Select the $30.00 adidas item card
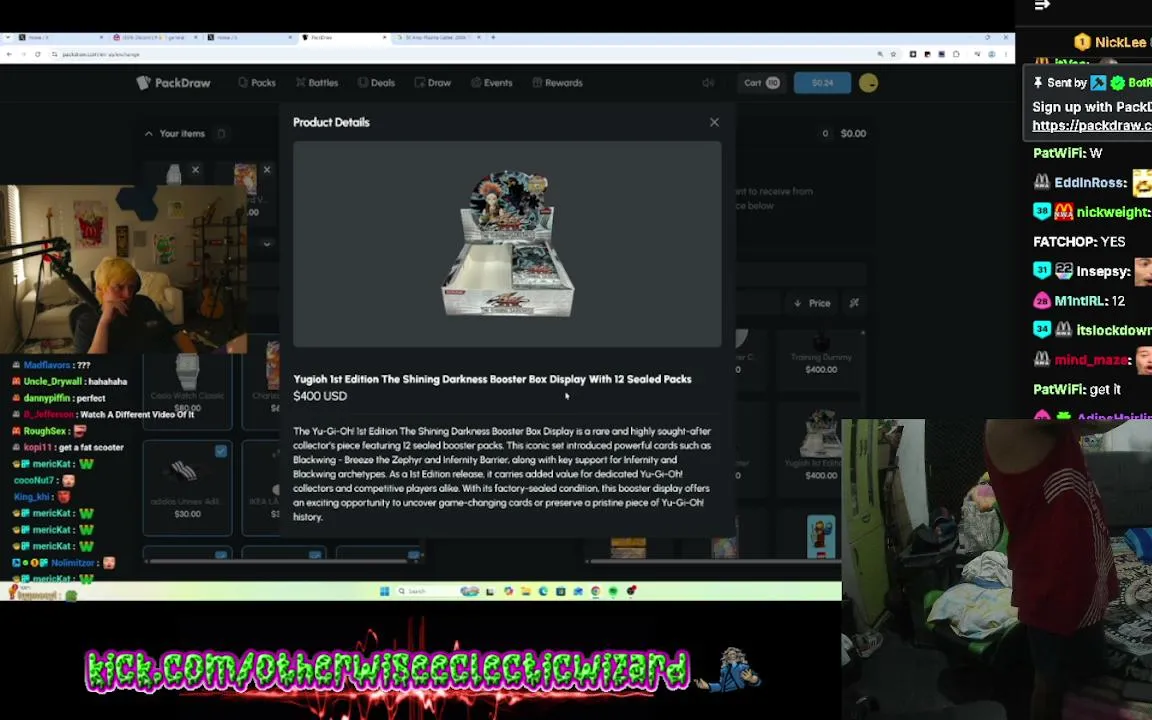 (187, 488)
